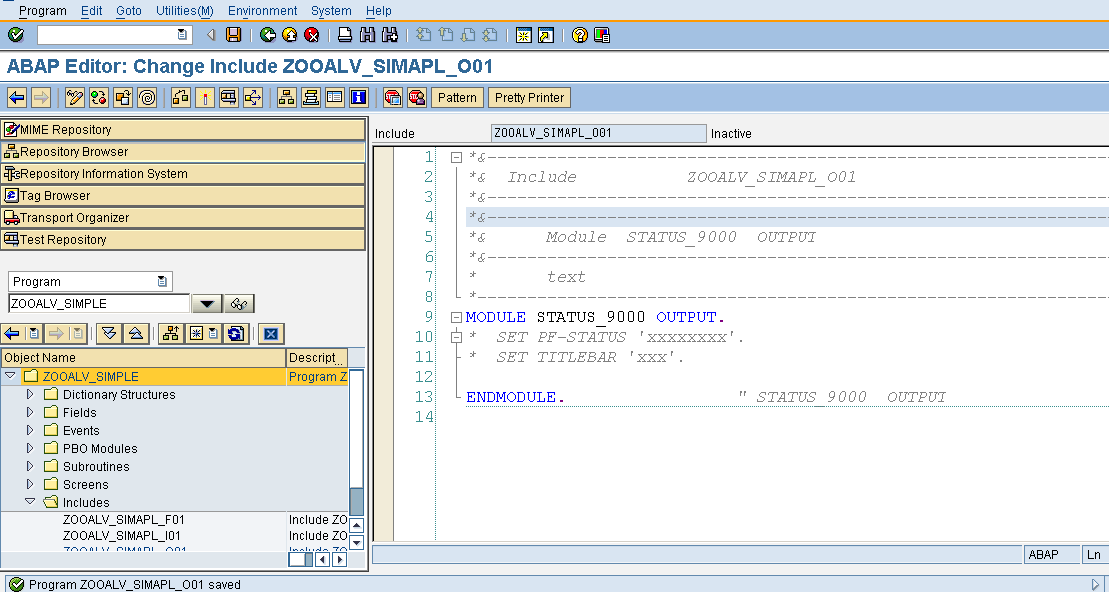Confirm with the green checkmark Enter icon
This screenshot has width=1109, height=592.
point(16,33)
